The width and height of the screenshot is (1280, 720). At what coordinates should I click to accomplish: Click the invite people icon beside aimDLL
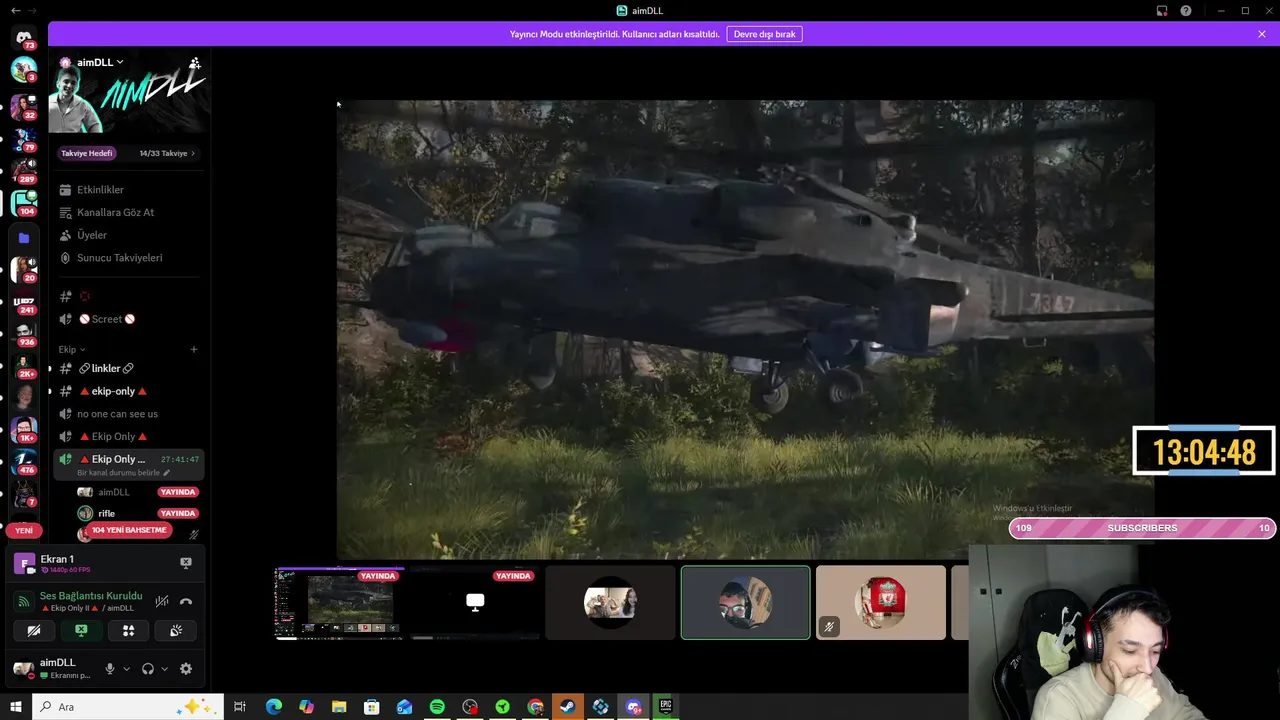(x=195, y=62)
